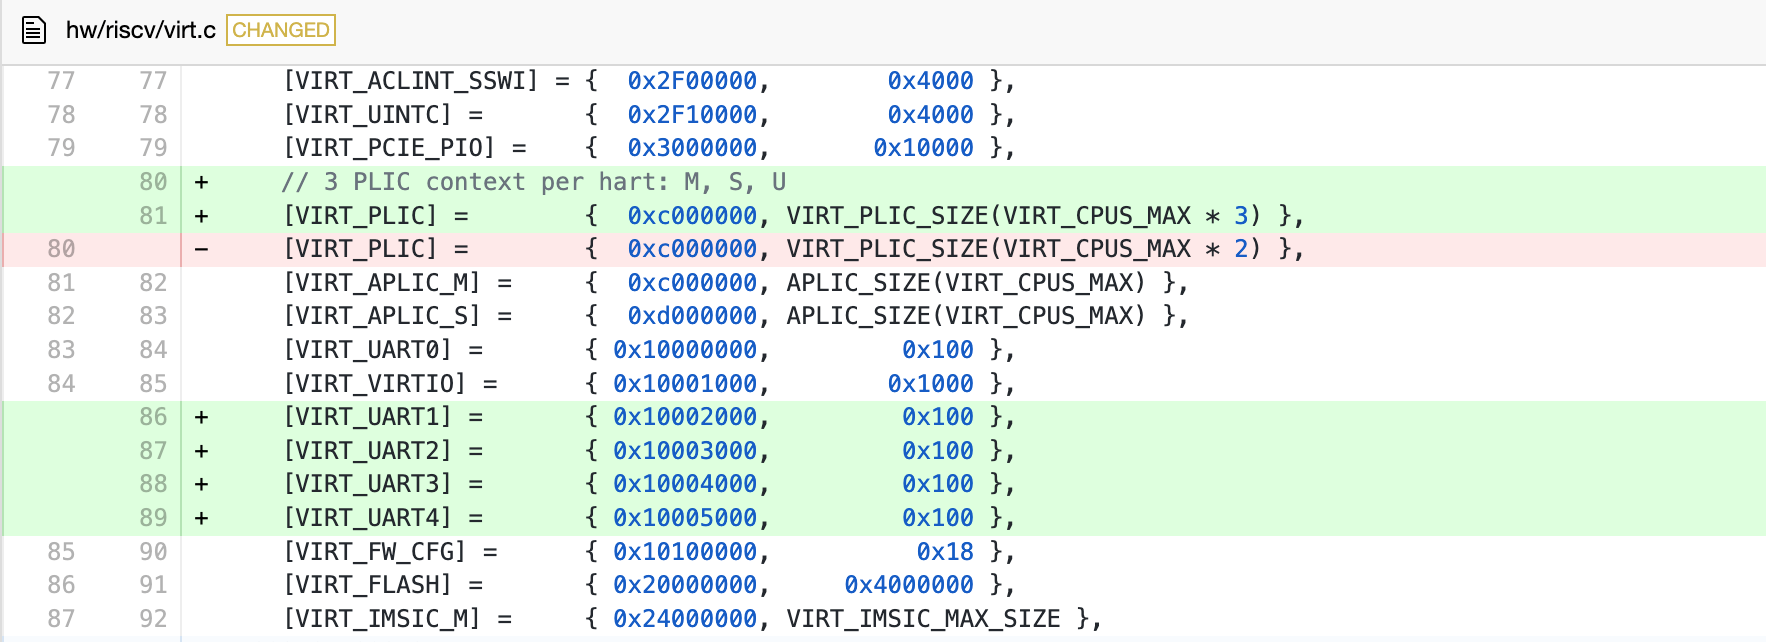This screenshot has width=1766, height=642.
Task: Click the plus marker on the VIRT_UART2 line
Action: click(x=201, y=451)
